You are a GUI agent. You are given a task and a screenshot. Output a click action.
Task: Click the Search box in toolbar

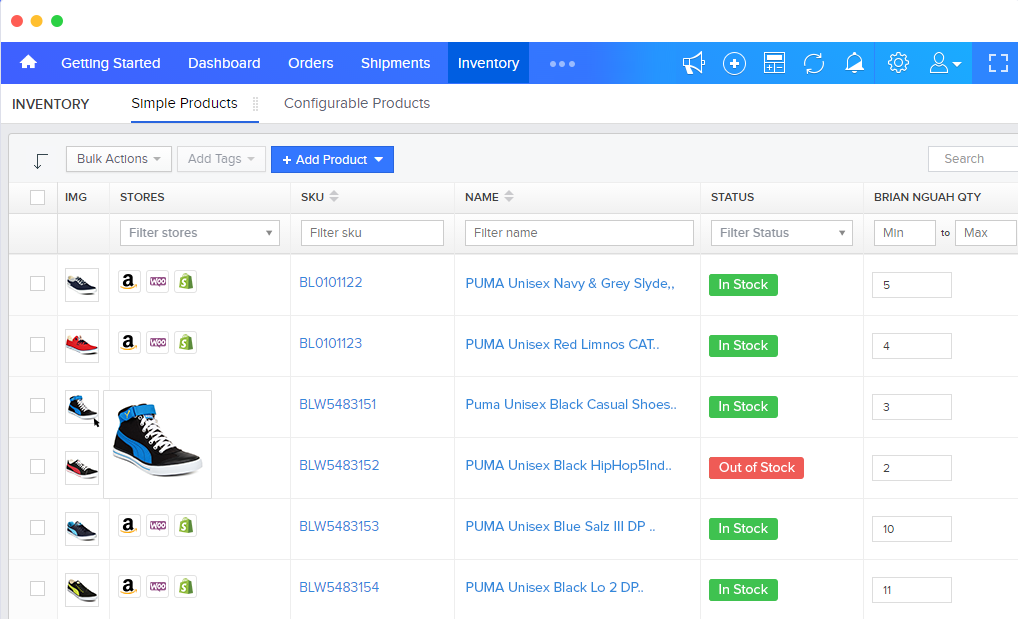973,159
